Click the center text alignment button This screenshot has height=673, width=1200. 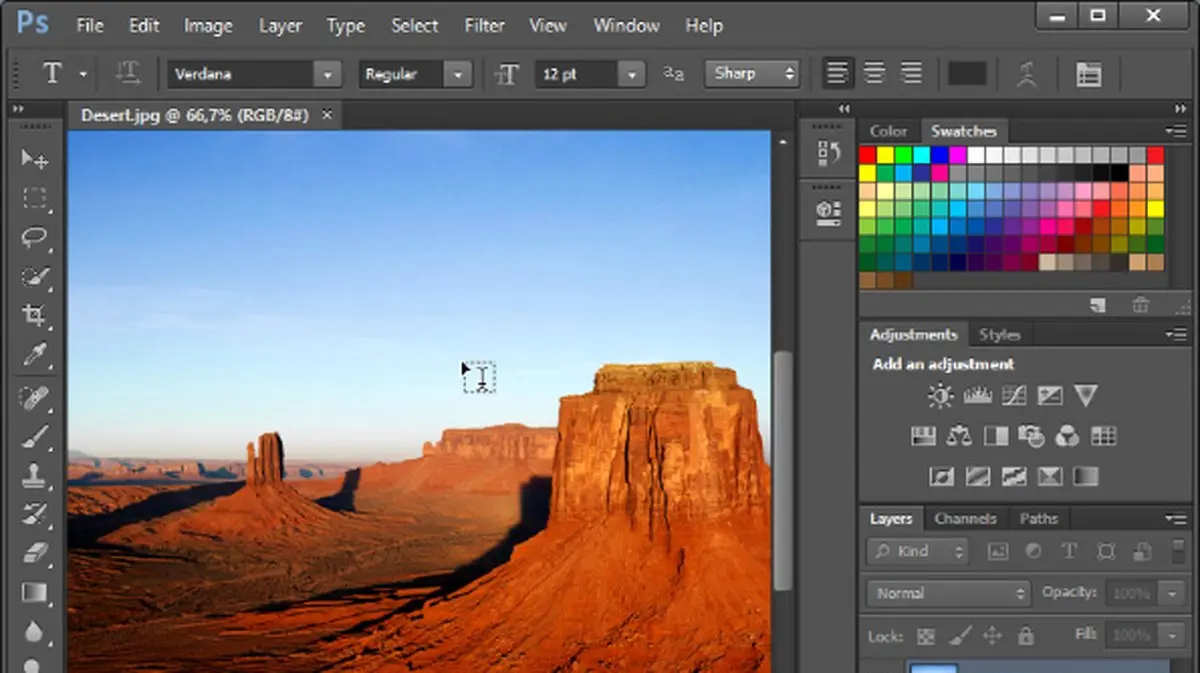click(x=874, y=73)
